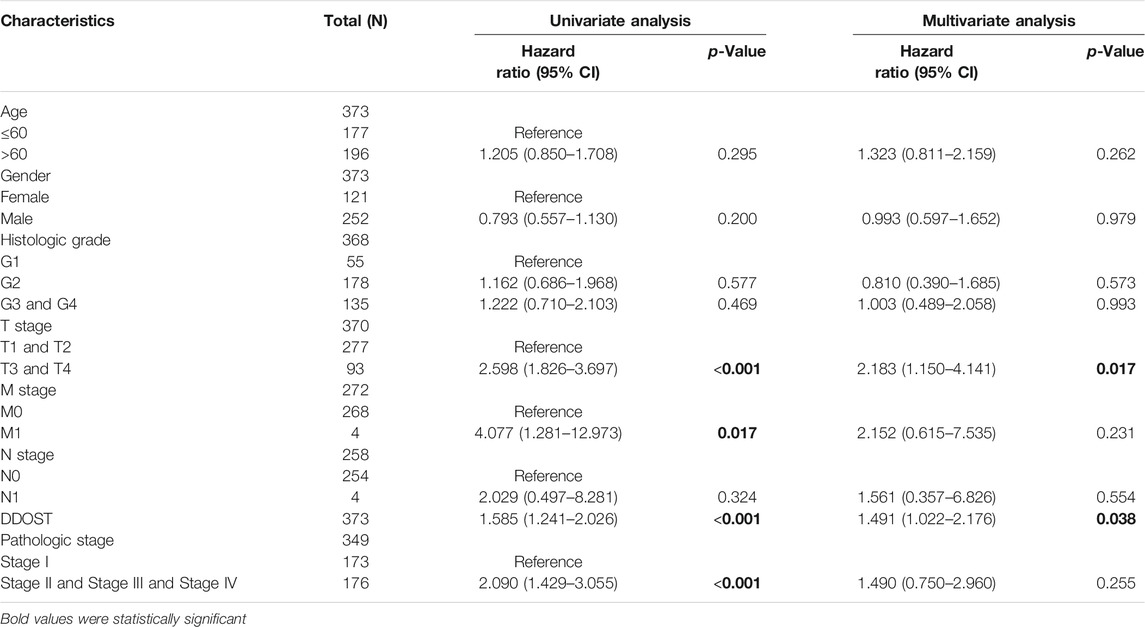1145x627 pixels.
Task: Click the "N stage" row label
Action: coord(27,455)
